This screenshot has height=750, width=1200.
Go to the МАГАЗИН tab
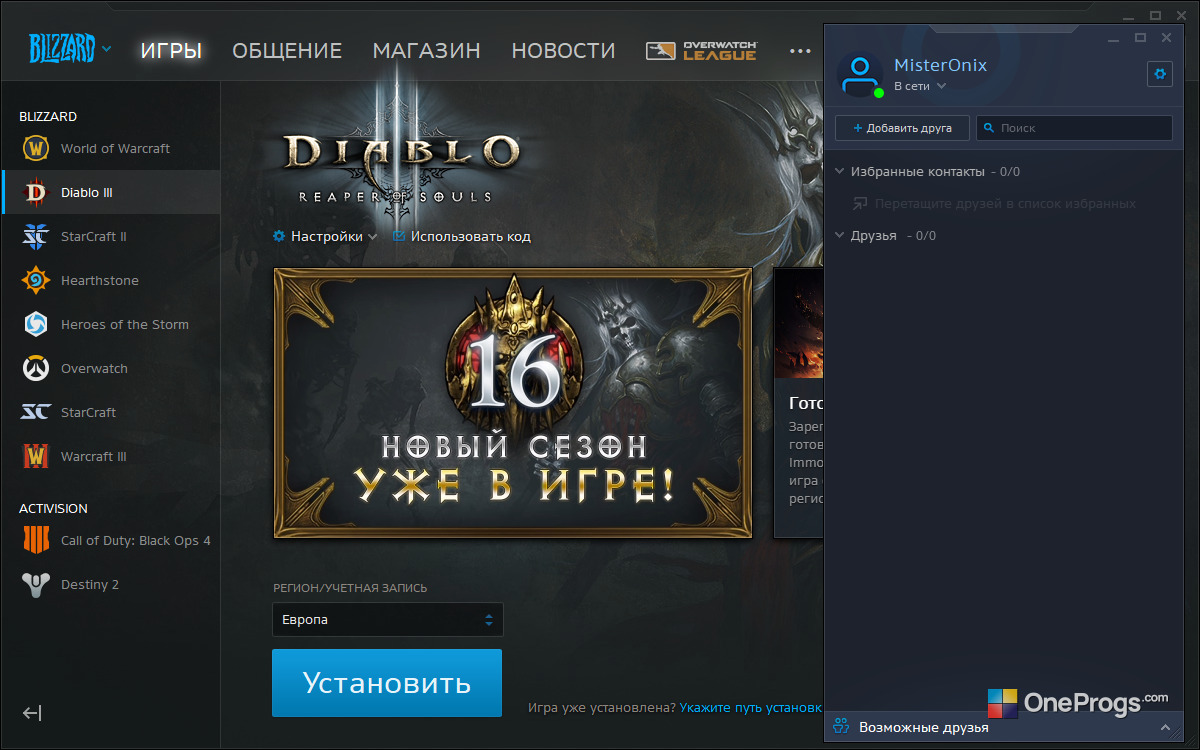(426, 50)
